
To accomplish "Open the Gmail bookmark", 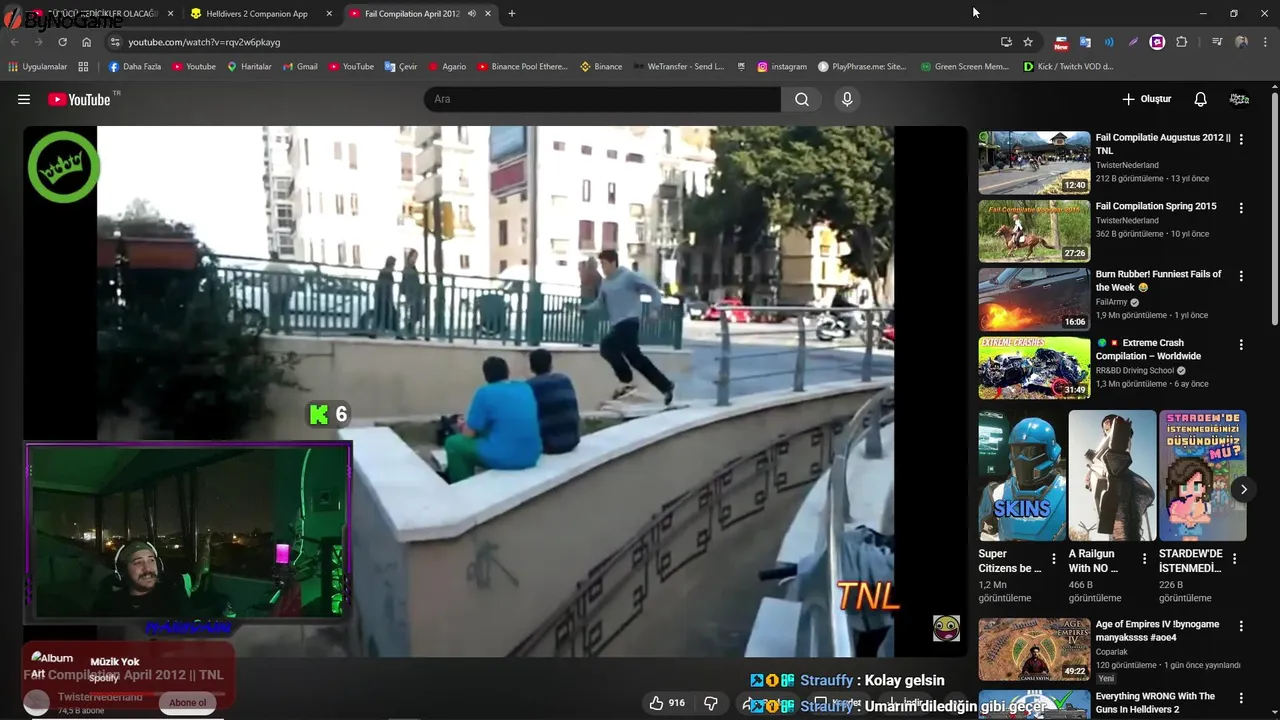I will (300, 67).
